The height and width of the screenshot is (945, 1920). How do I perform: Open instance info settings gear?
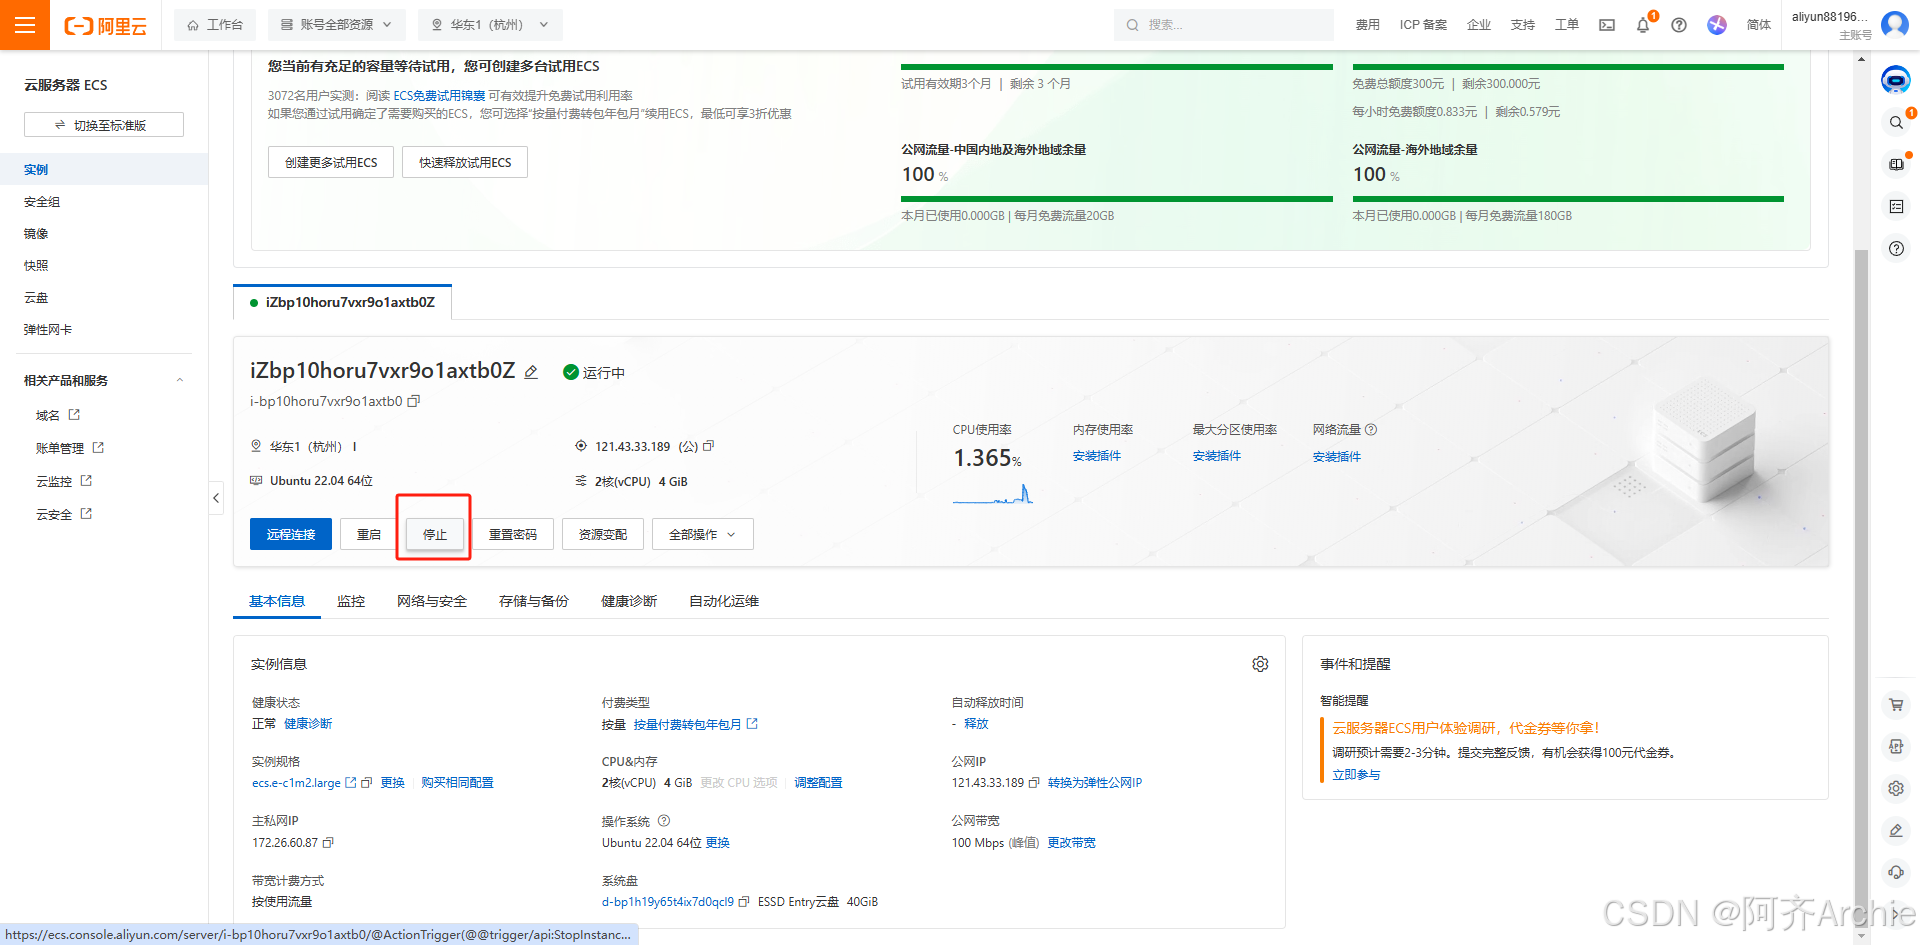(x=1260, y=664)
